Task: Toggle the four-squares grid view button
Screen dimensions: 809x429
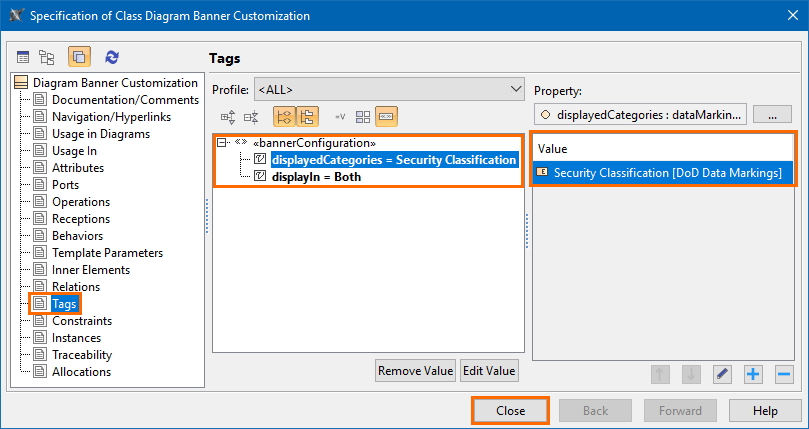Action: pyautogui.click(x=363, y=116)
